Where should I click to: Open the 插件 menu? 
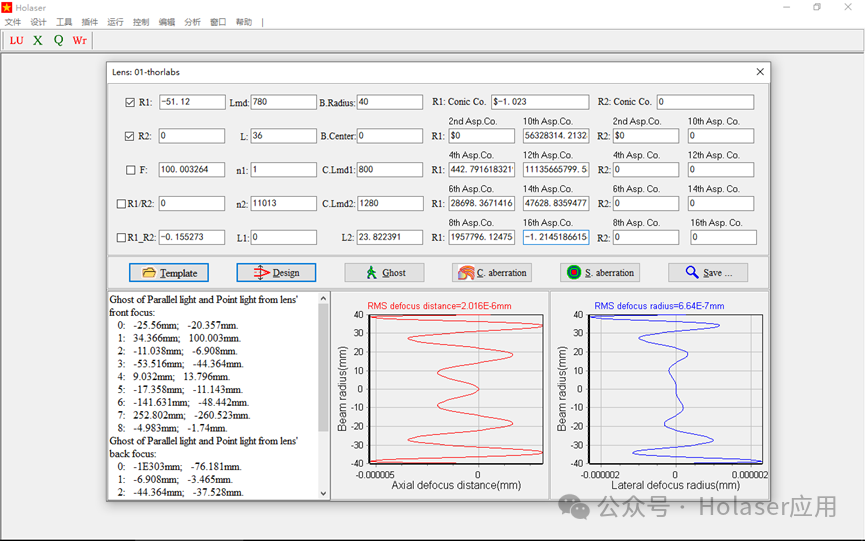coord(90,22)
